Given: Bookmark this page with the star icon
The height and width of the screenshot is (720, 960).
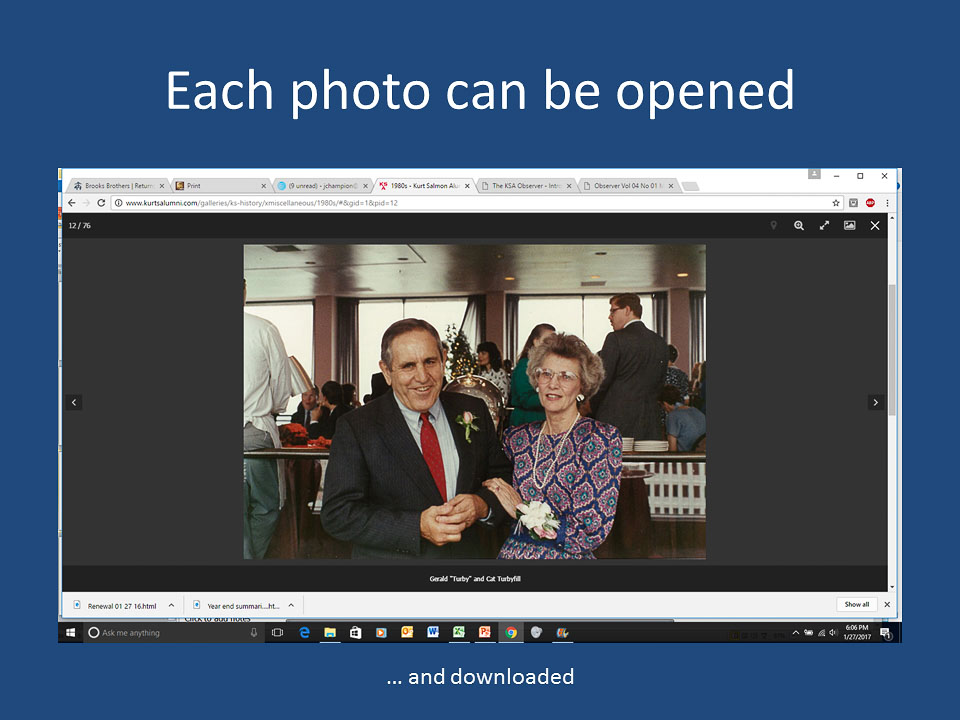Looking at the screenshot, I should click(836, 202).
